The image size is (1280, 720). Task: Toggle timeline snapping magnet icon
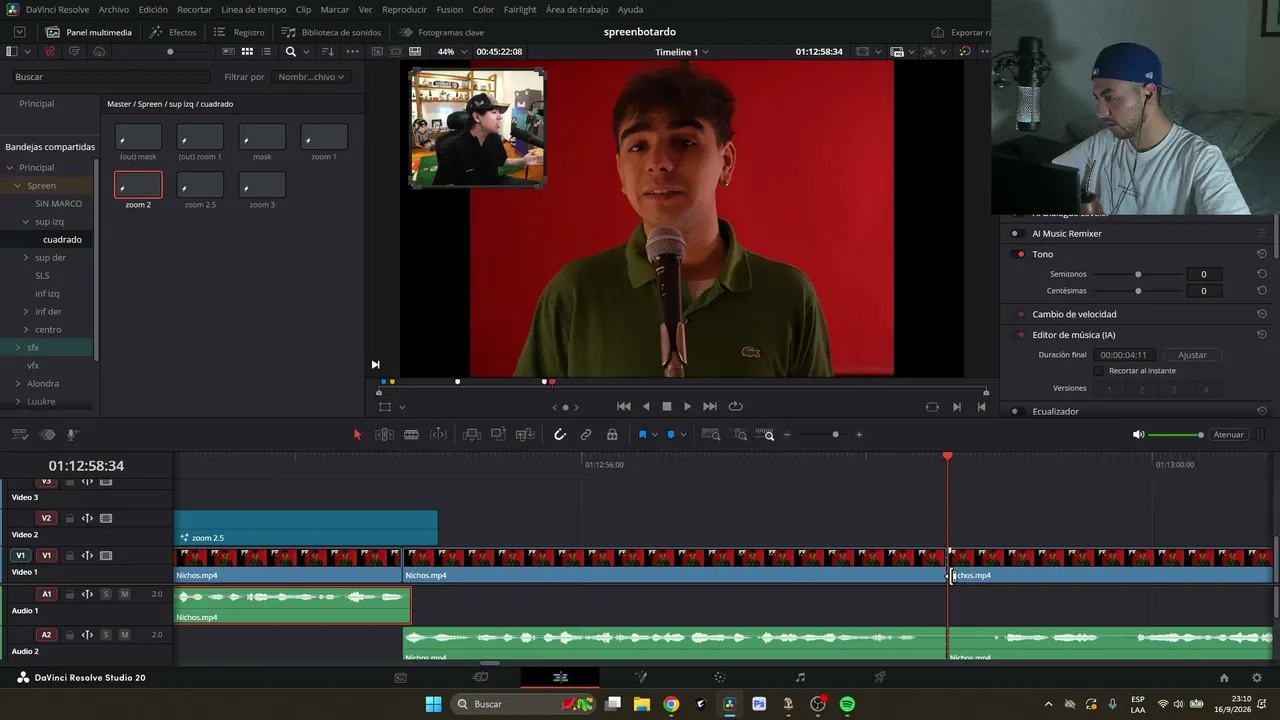560,435
